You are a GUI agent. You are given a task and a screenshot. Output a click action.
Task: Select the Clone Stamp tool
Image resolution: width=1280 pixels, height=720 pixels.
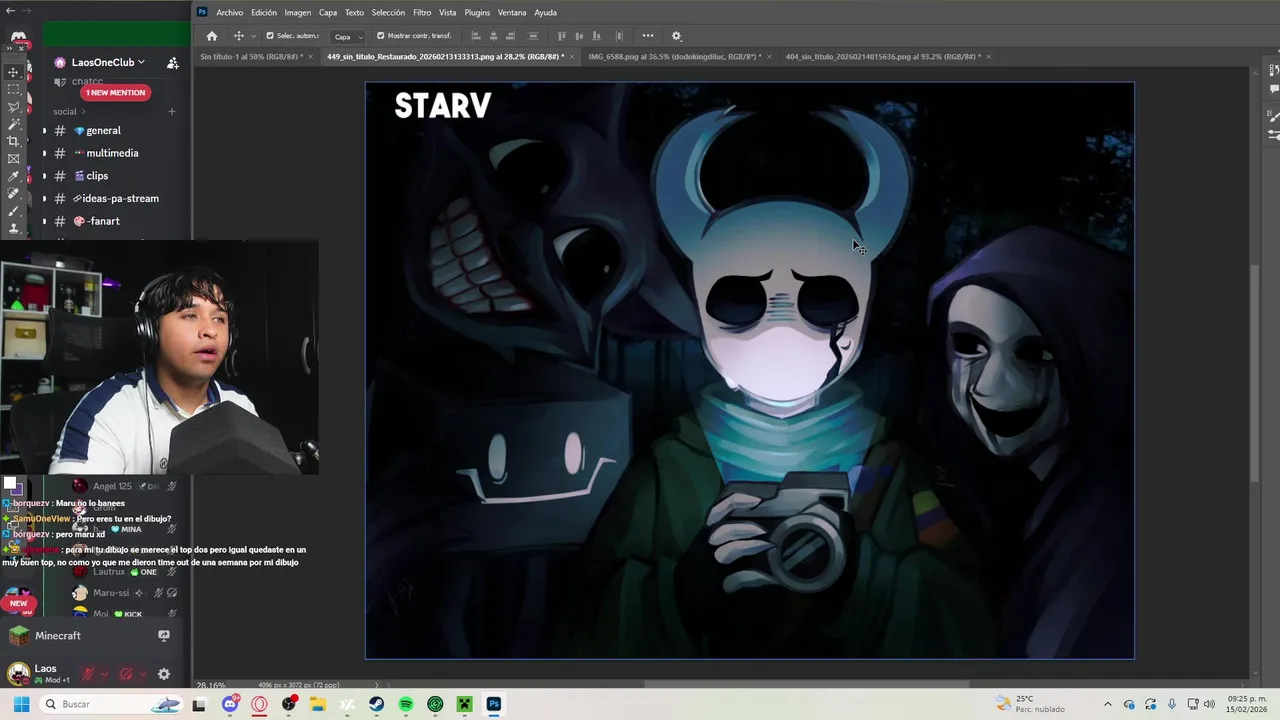point(13,228)
